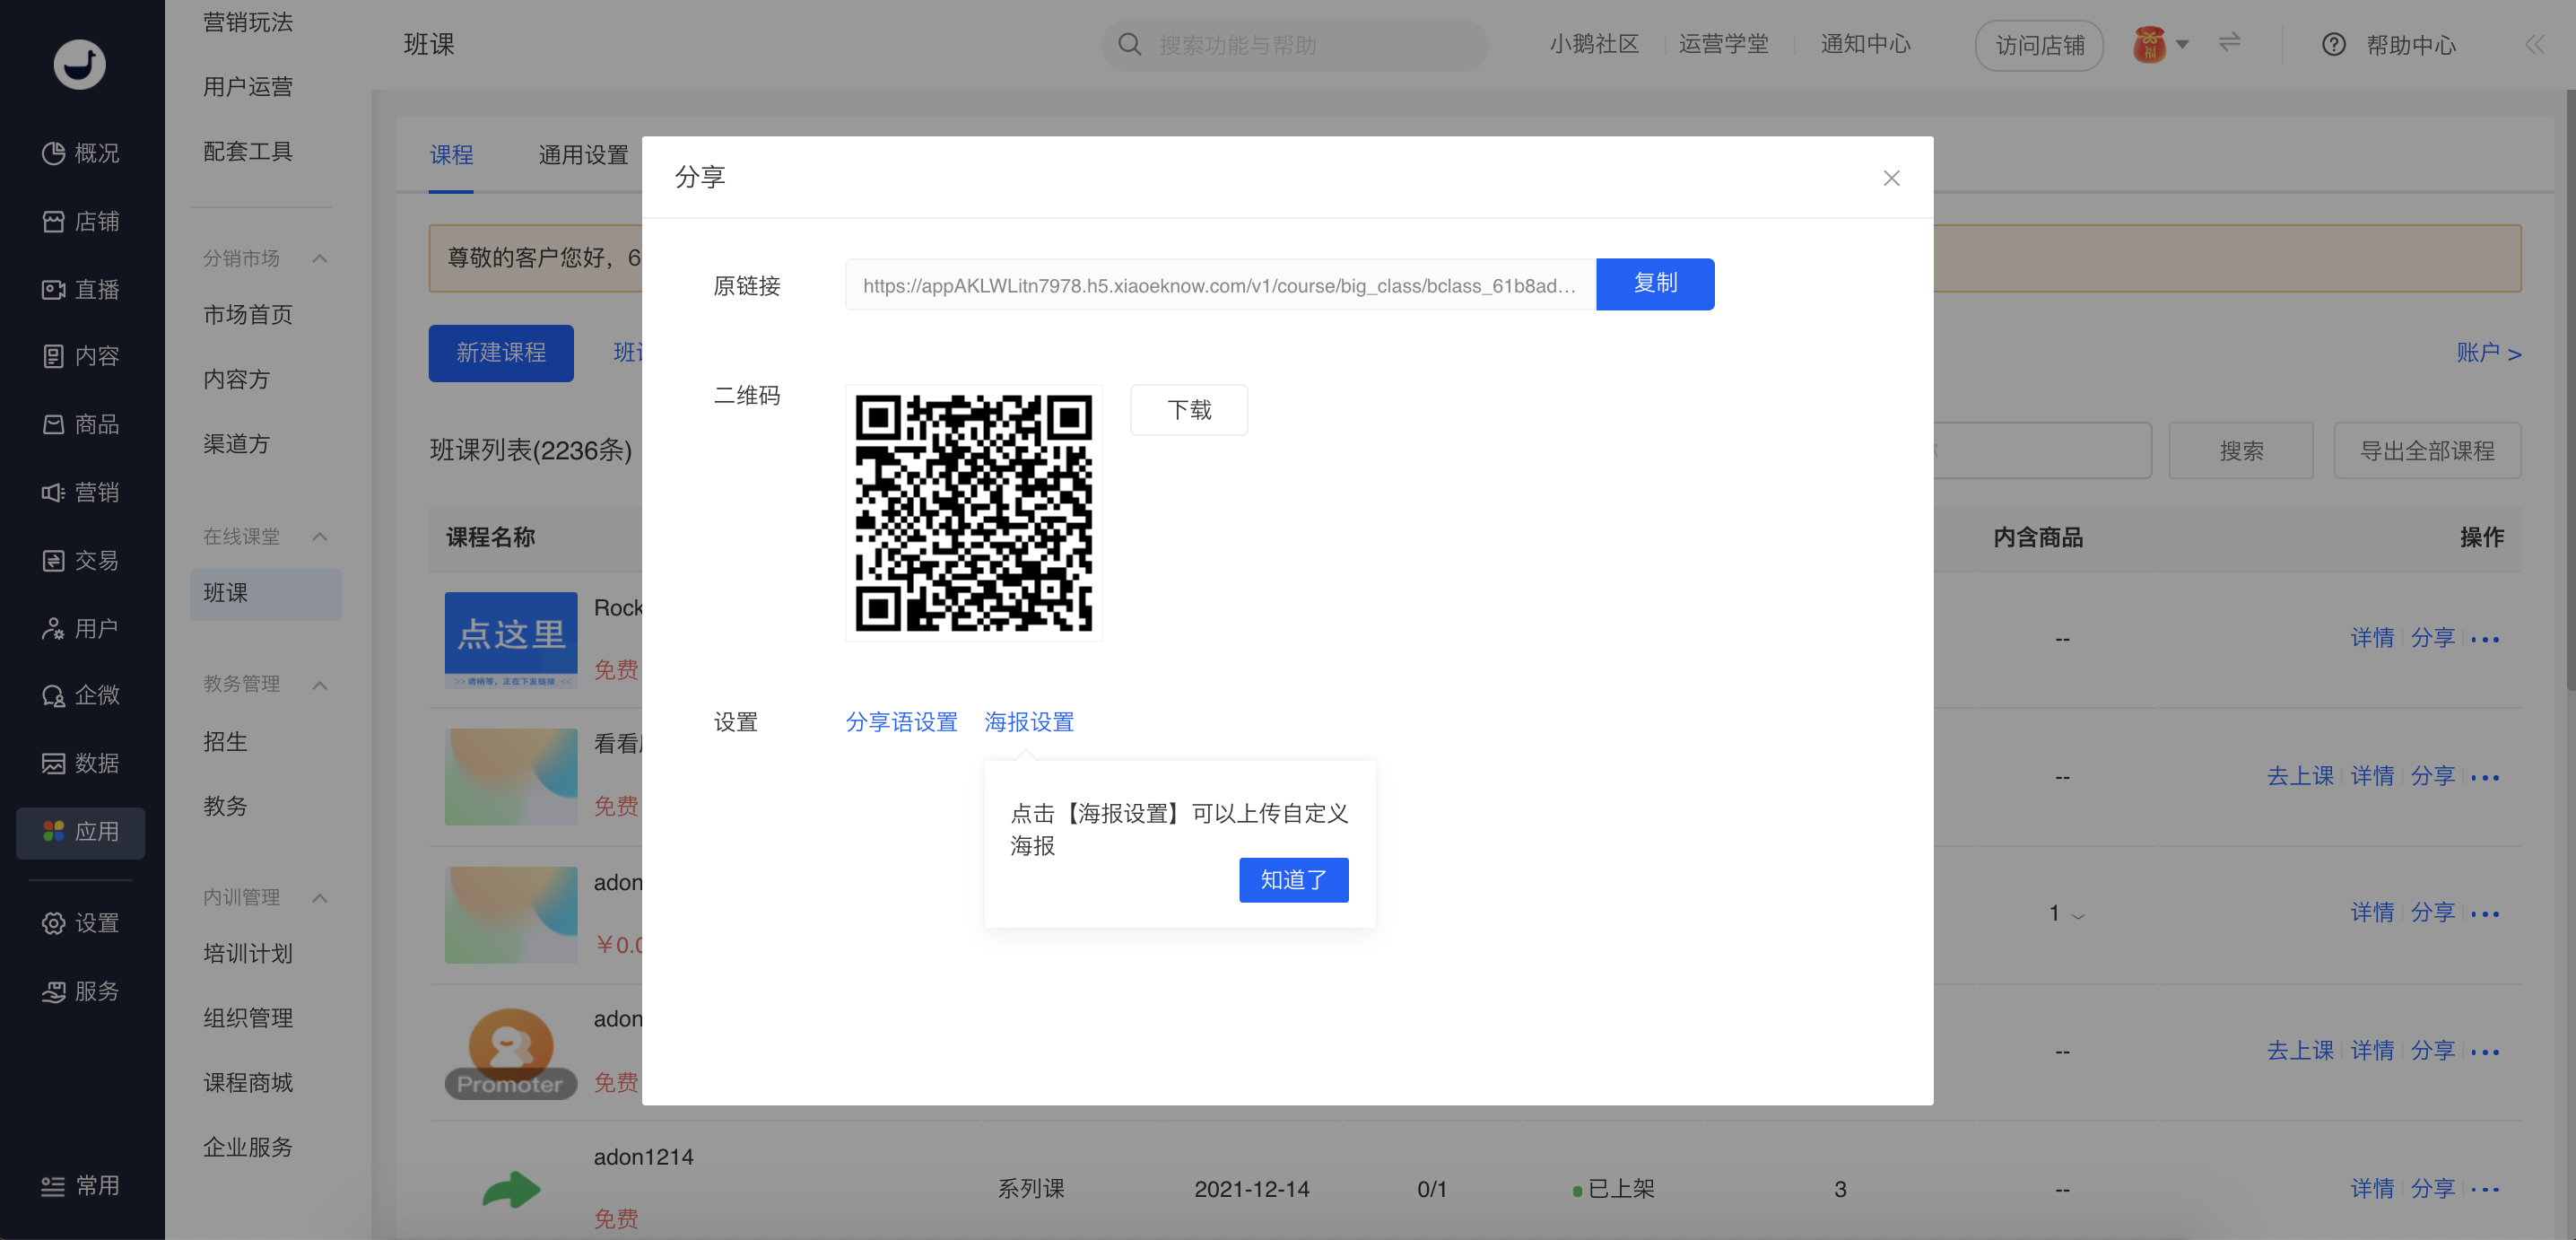This screenshot has height=1240, width=2576.
Task: Open the 营销 marketing sidebar item
Action: (x=80, y=492)
